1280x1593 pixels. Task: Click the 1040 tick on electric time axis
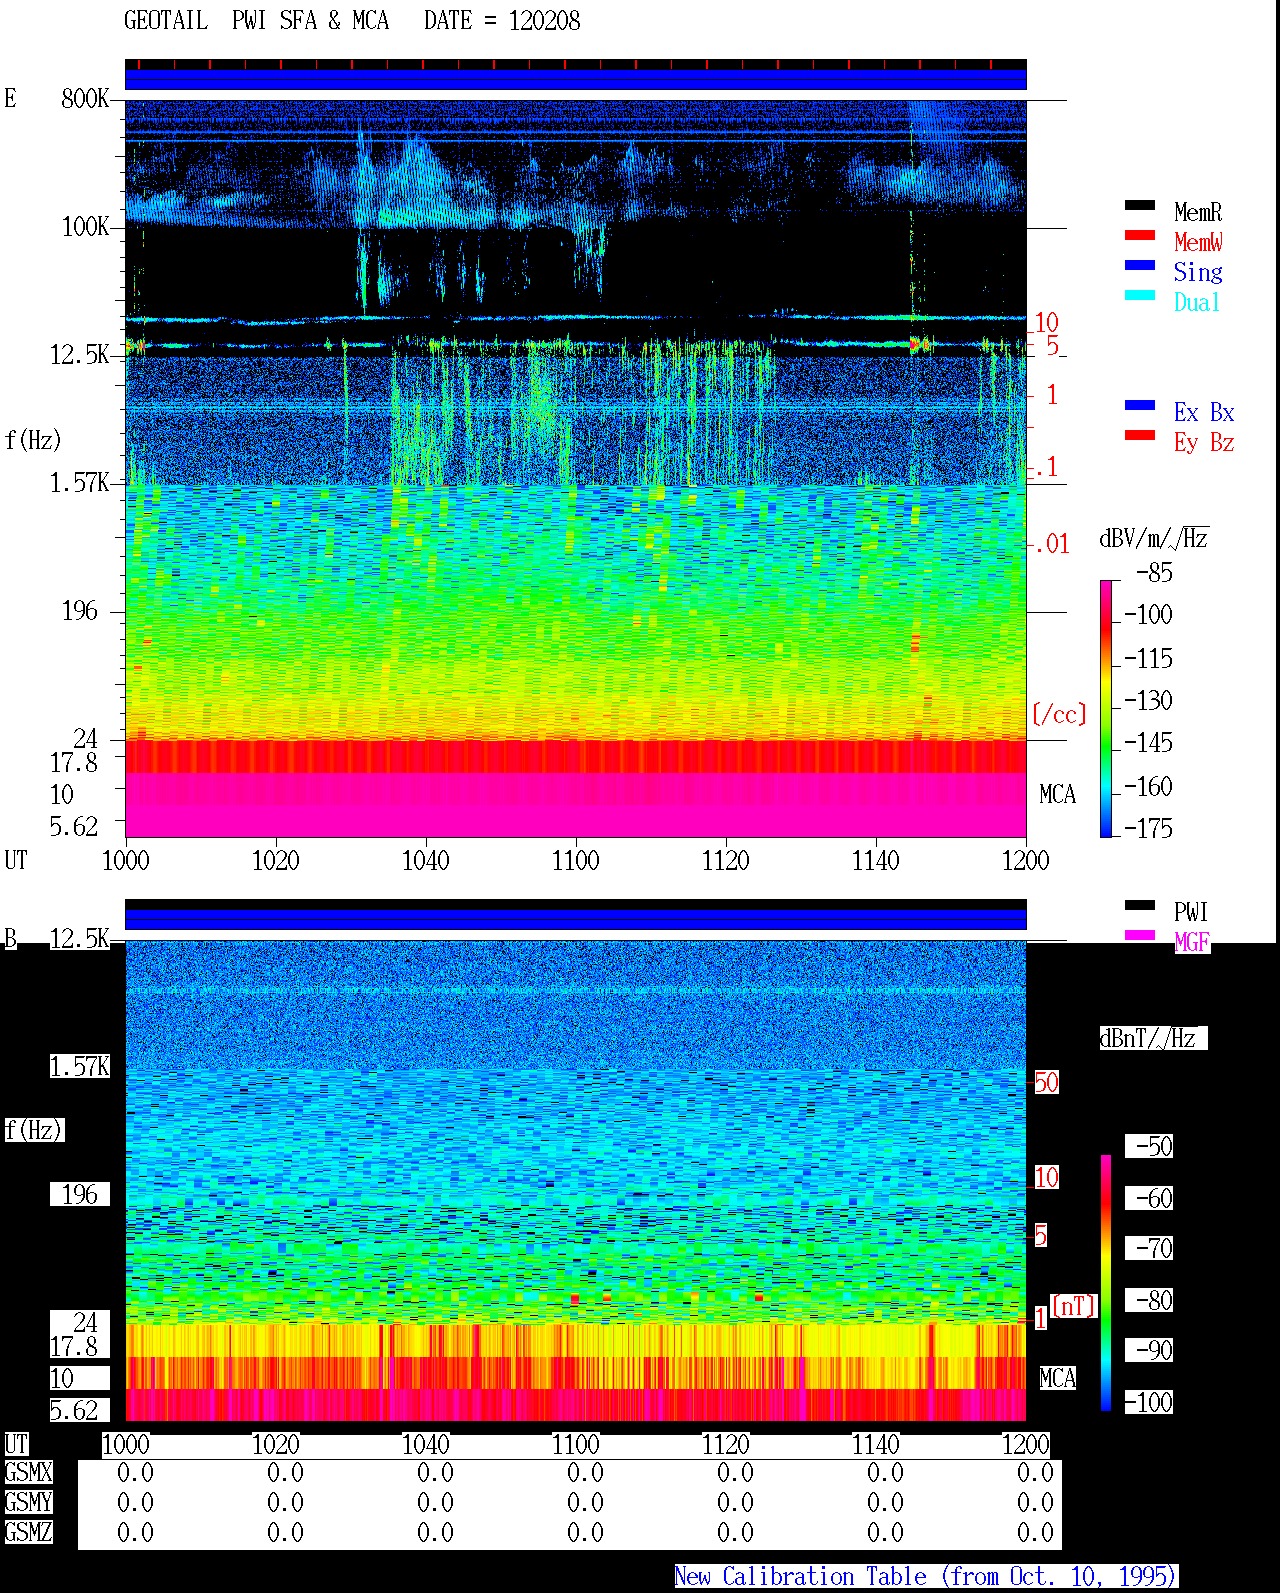(426, 861)
